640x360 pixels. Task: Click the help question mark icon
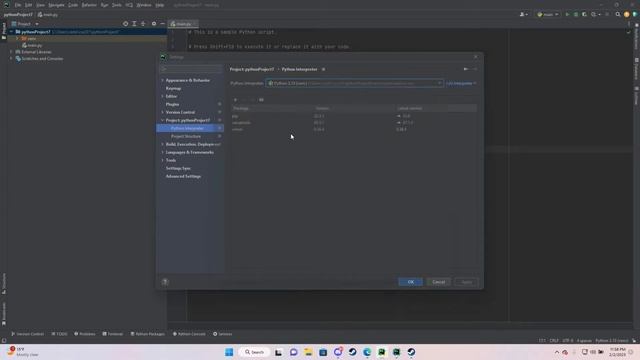click(x=165, y=282)
